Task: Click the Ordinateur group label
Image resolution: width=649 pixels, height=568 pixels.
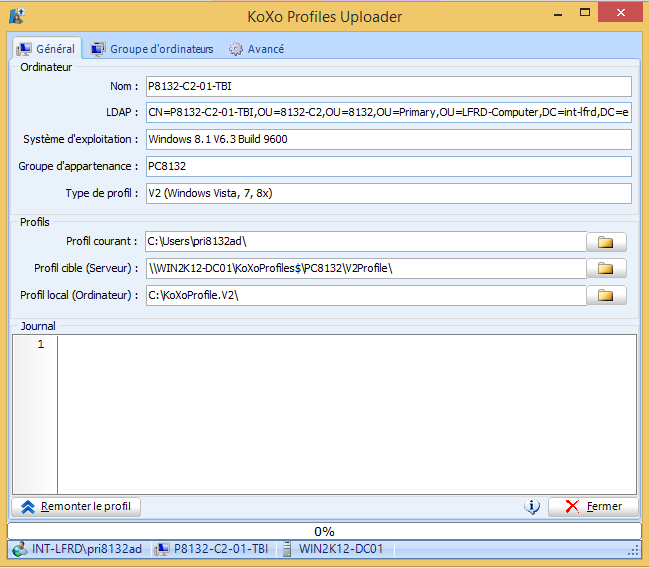Action: click(x=46, y=67)
